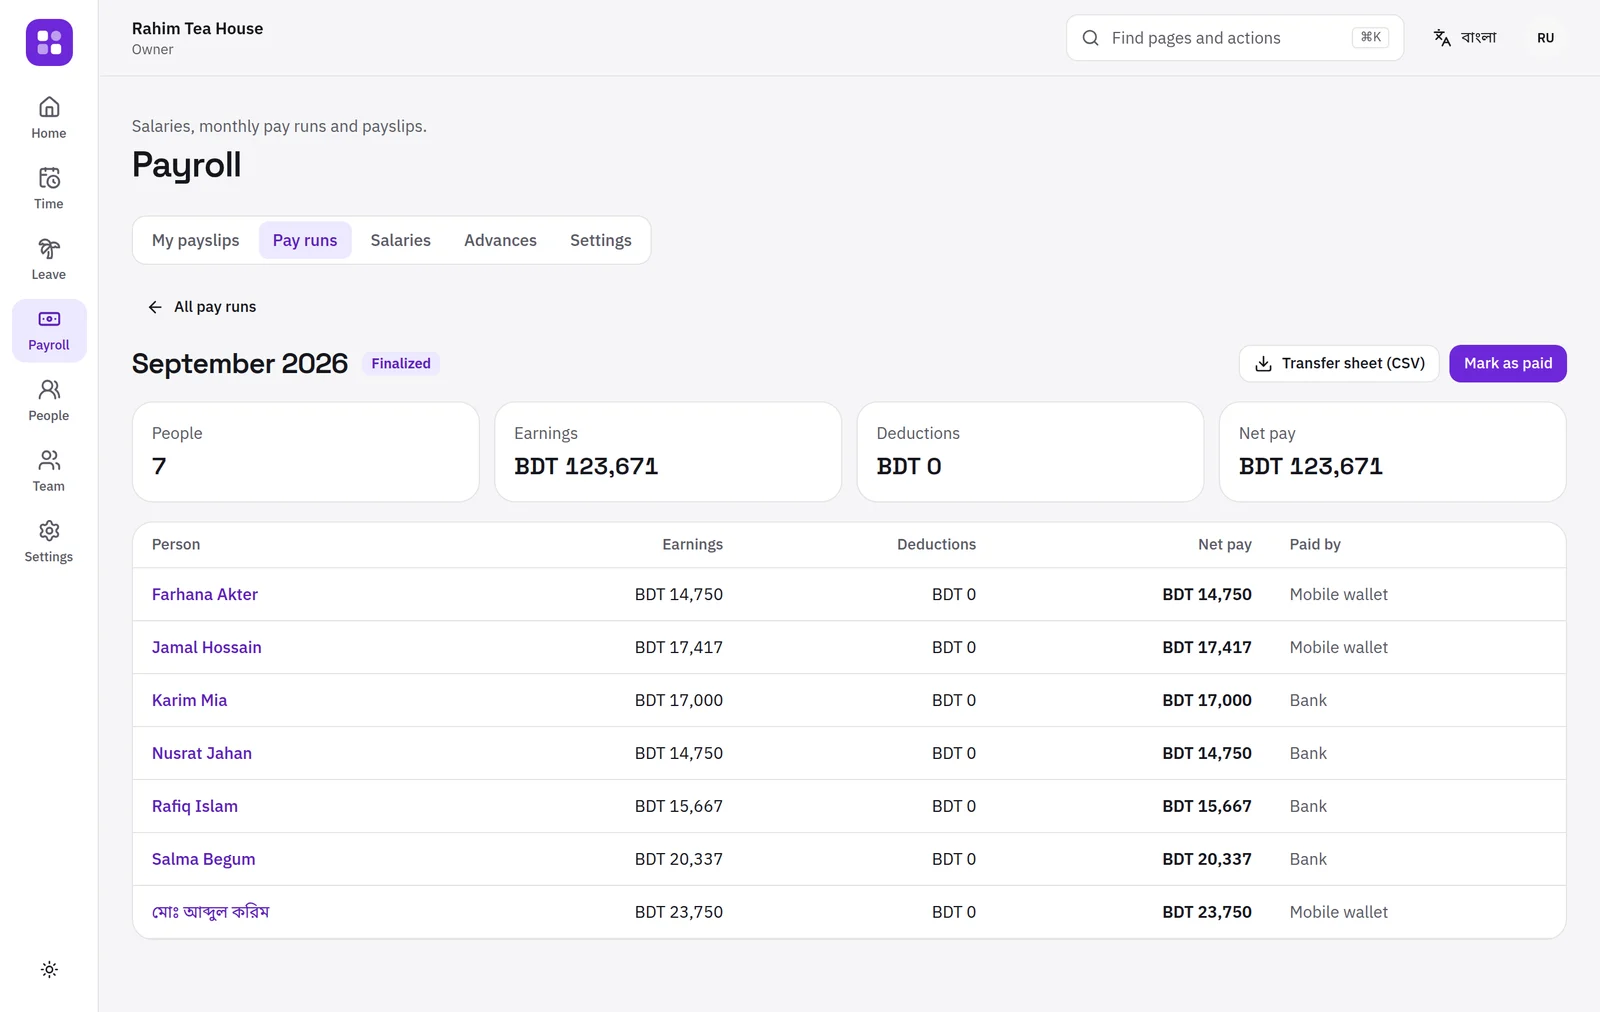
Task: Open Farhana Akter's payslip
Action: 205,594
